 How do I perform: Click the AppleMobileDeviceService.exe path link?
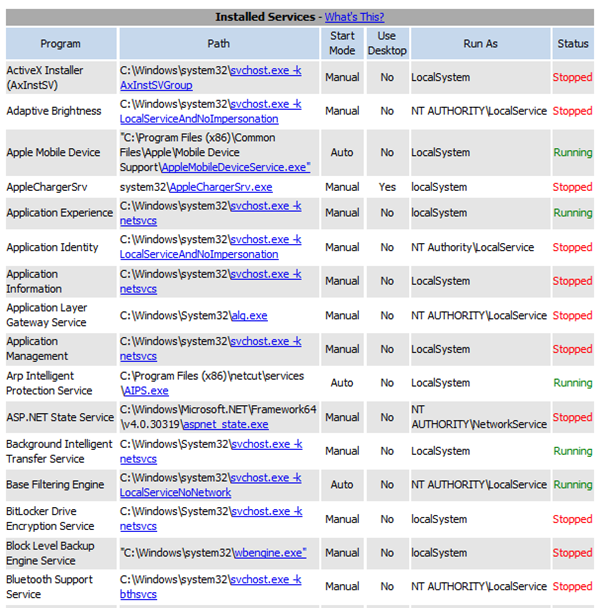235,167
